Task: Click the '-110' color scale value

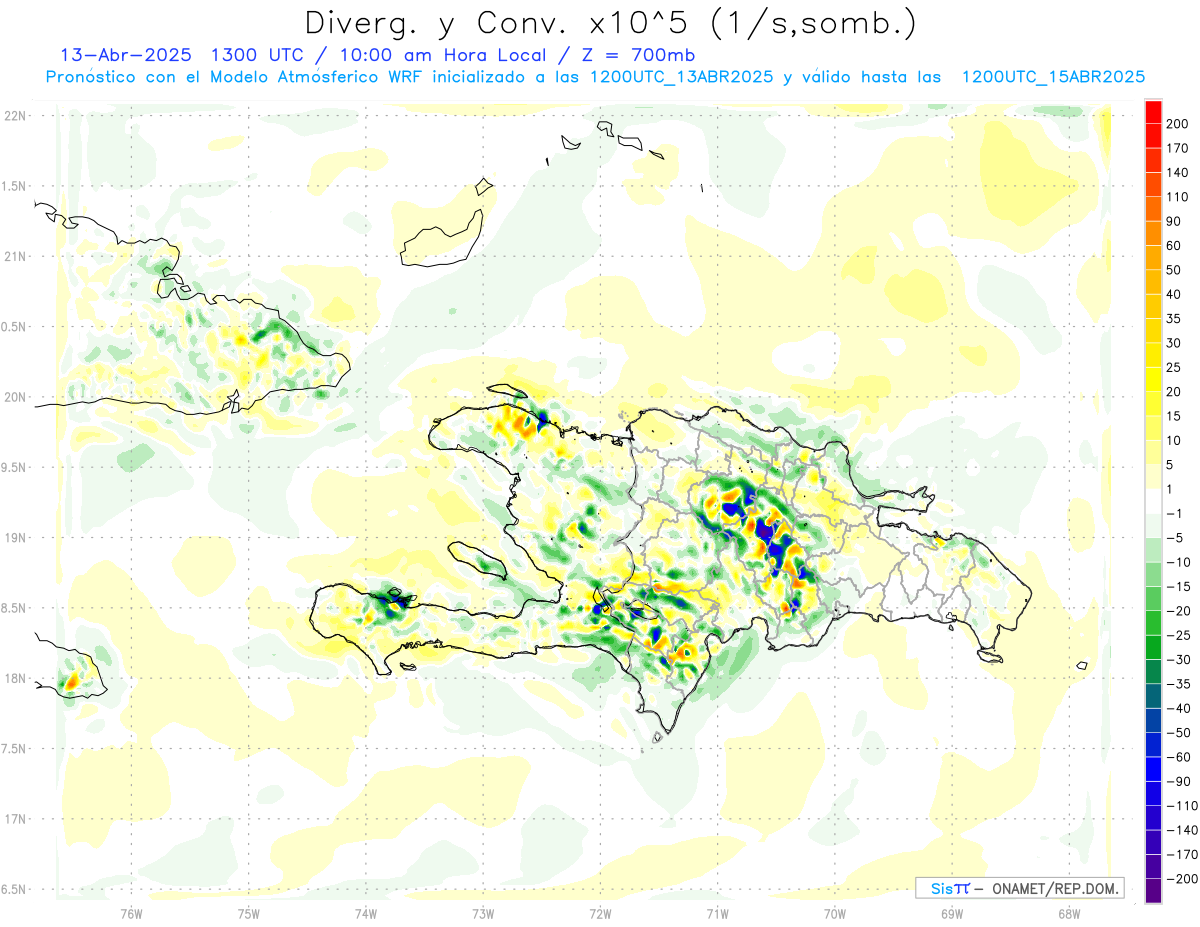Action: tap(1182, 806)
